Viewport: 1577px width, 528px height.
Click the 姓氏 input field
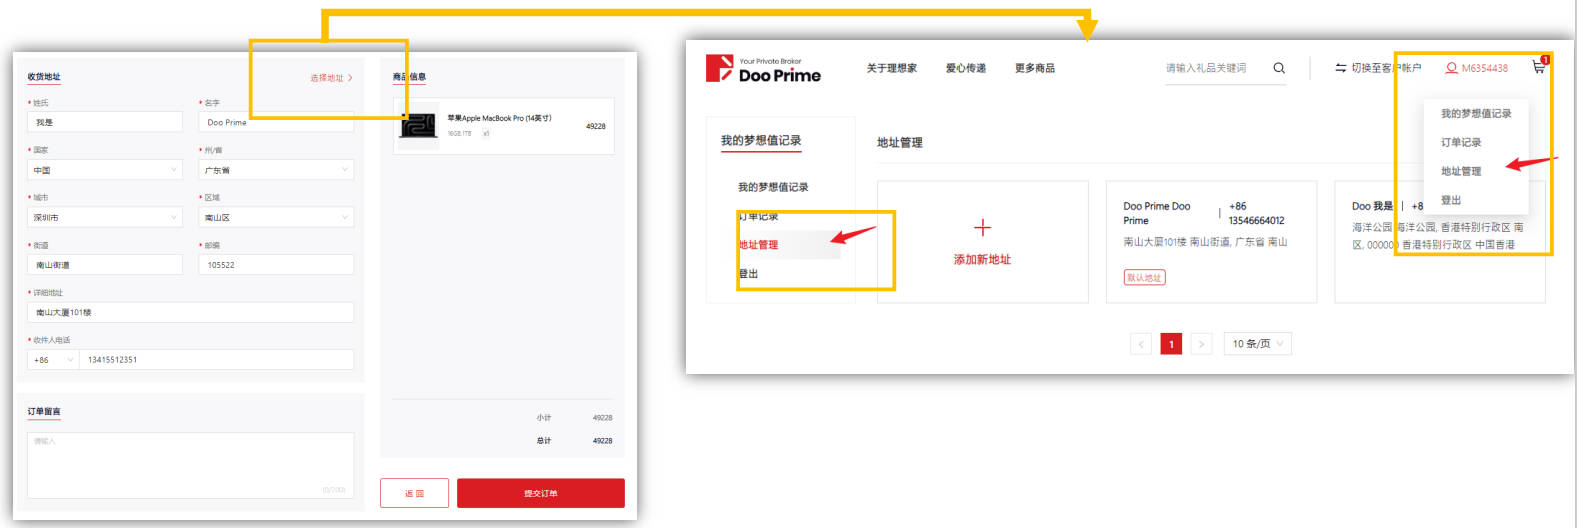pos(105,122)
